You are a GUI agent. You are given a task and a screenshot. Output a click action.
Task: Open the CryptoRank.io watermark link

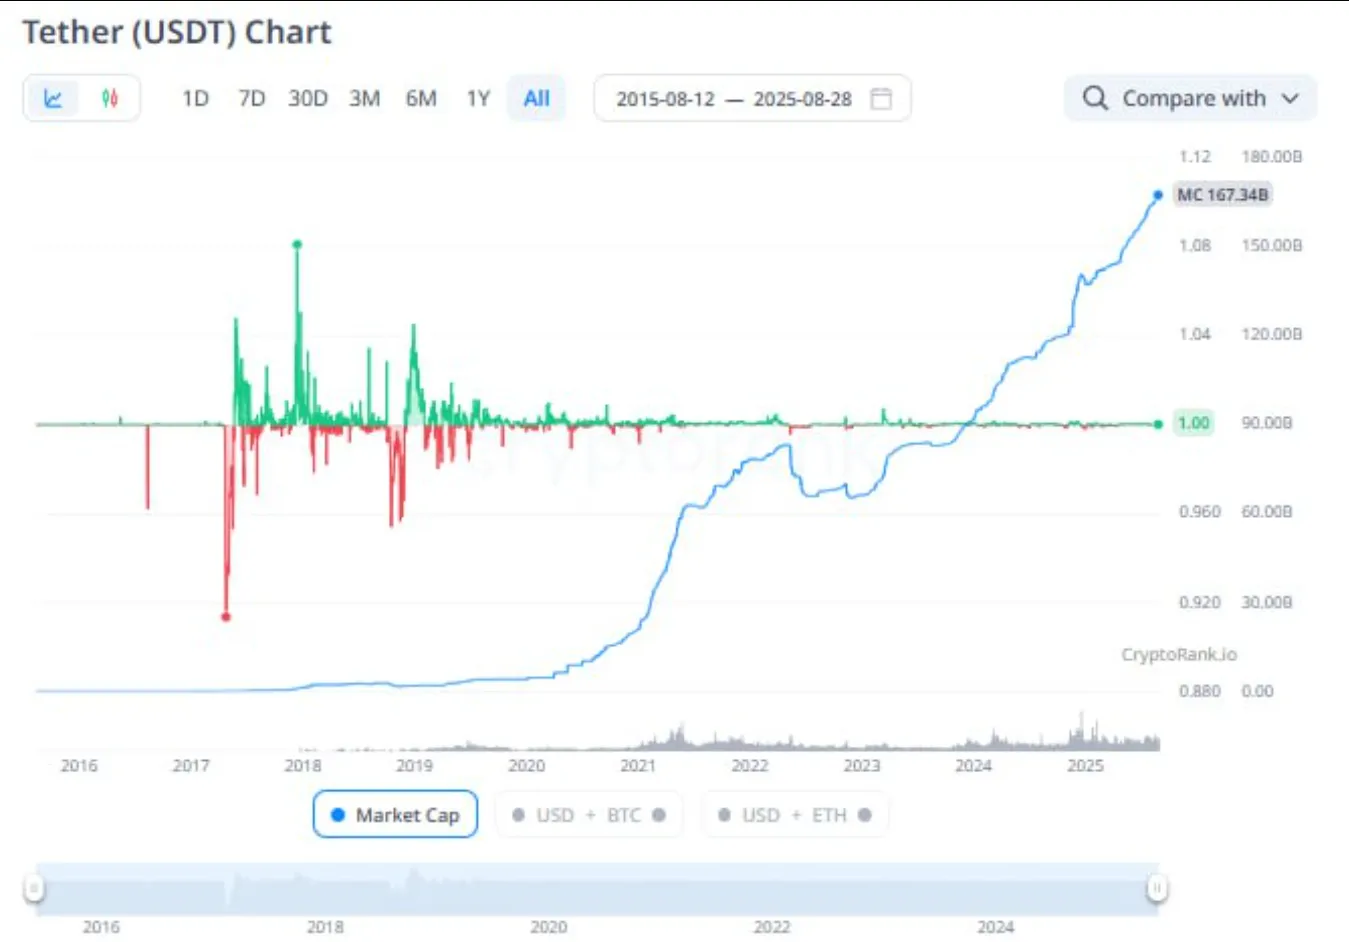pos(1178,654)
